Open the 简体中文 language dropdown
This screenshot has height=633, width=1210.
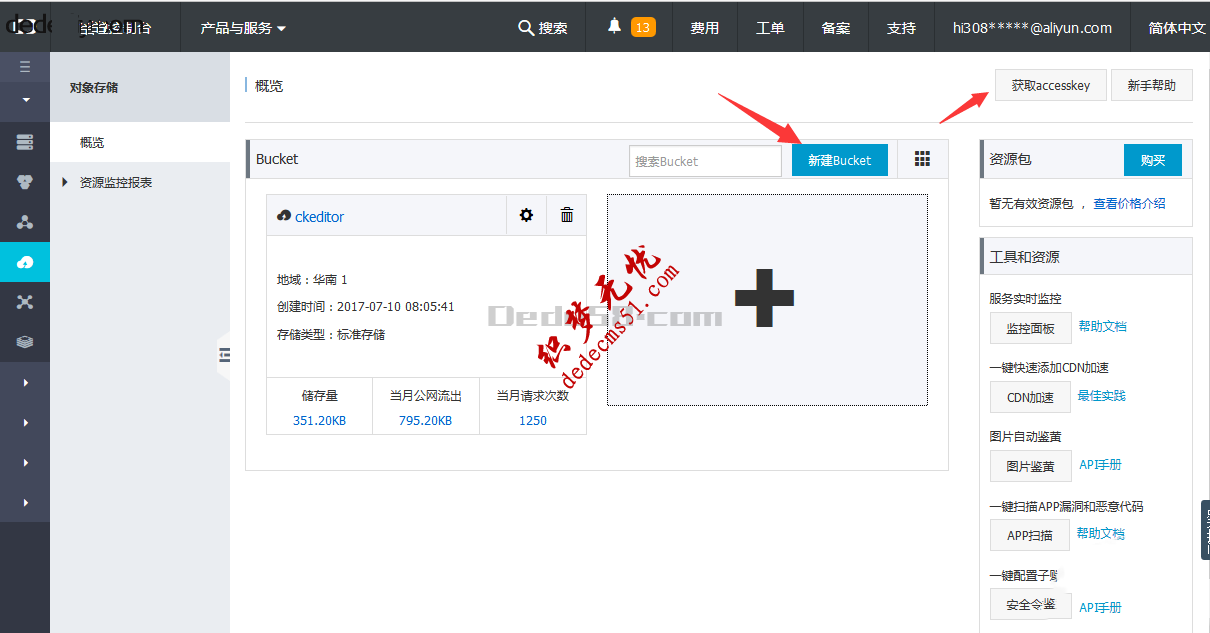coord(1176,28)
